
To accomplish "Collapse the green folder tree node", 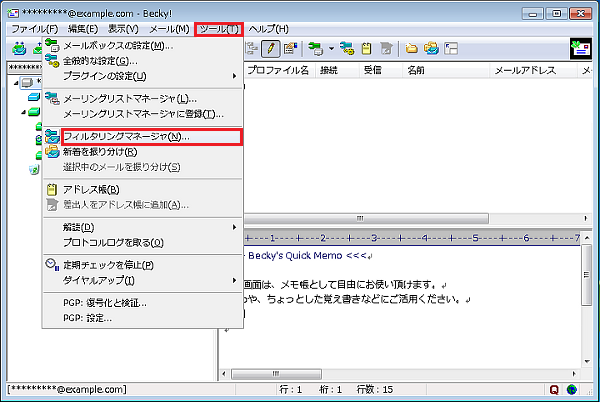I will point(24,112).
